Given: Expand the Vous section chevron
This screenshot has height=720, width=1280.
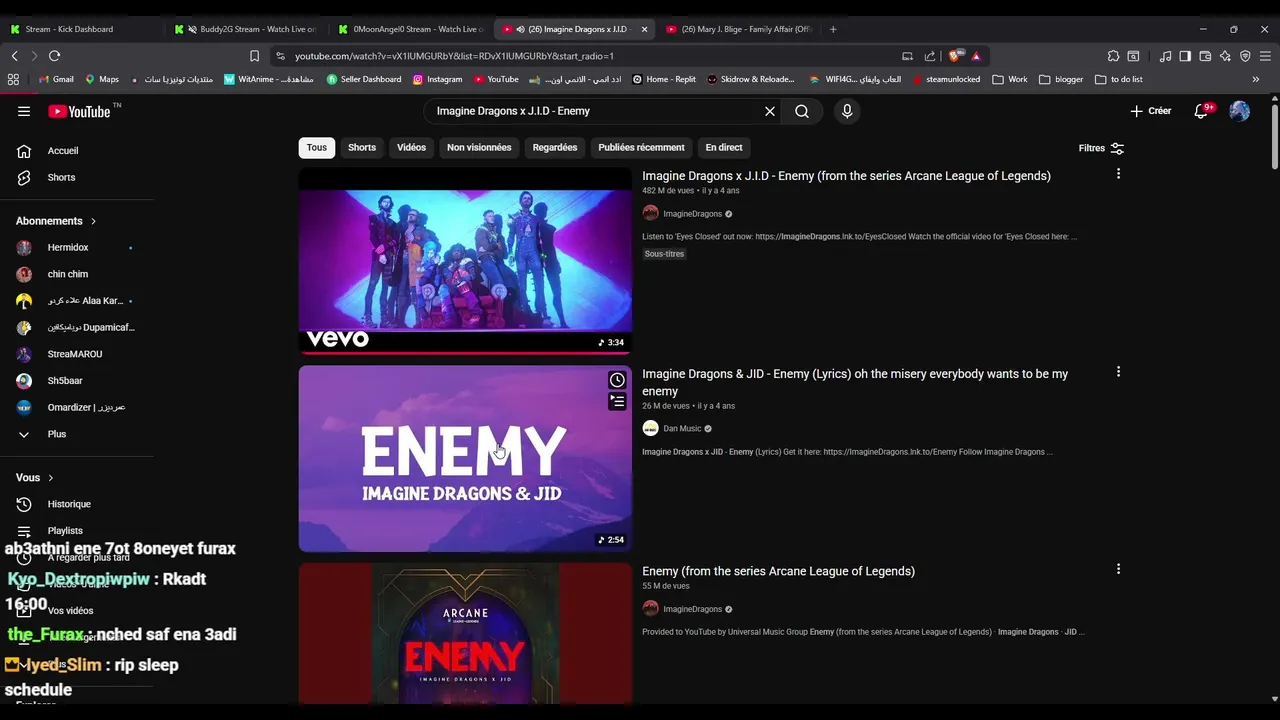Looking at the screenshot, I should click(51, 478).
